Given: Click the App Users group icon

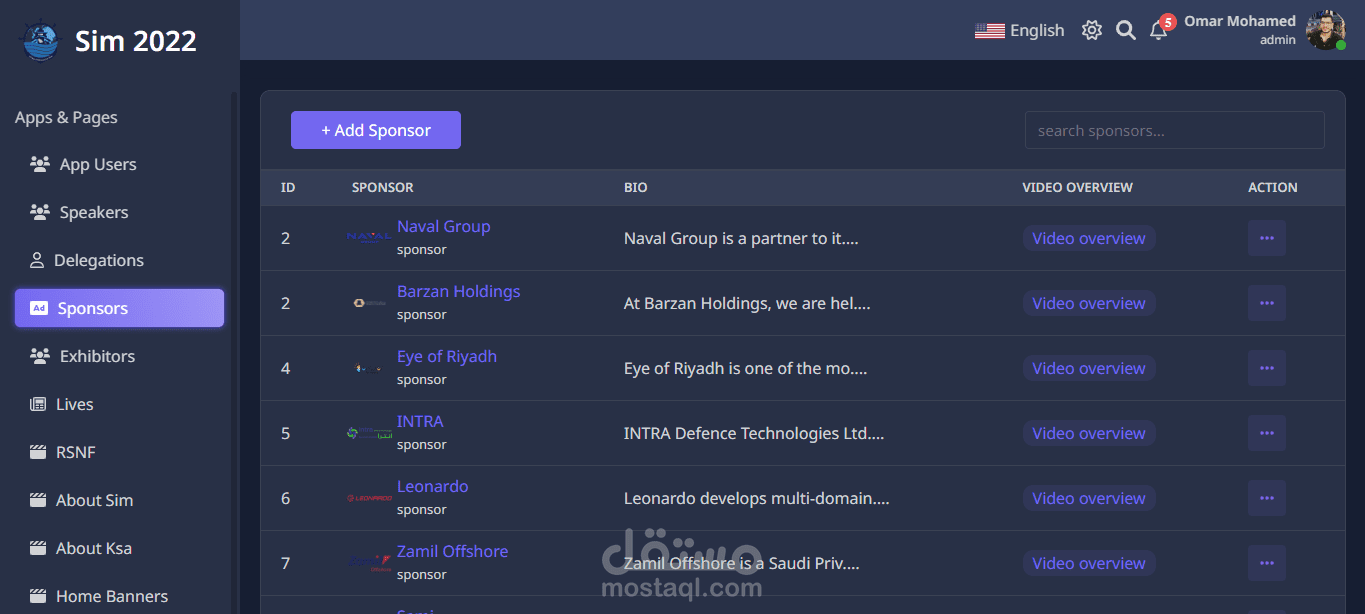Looking at the screenshot, I should [40, 164].
